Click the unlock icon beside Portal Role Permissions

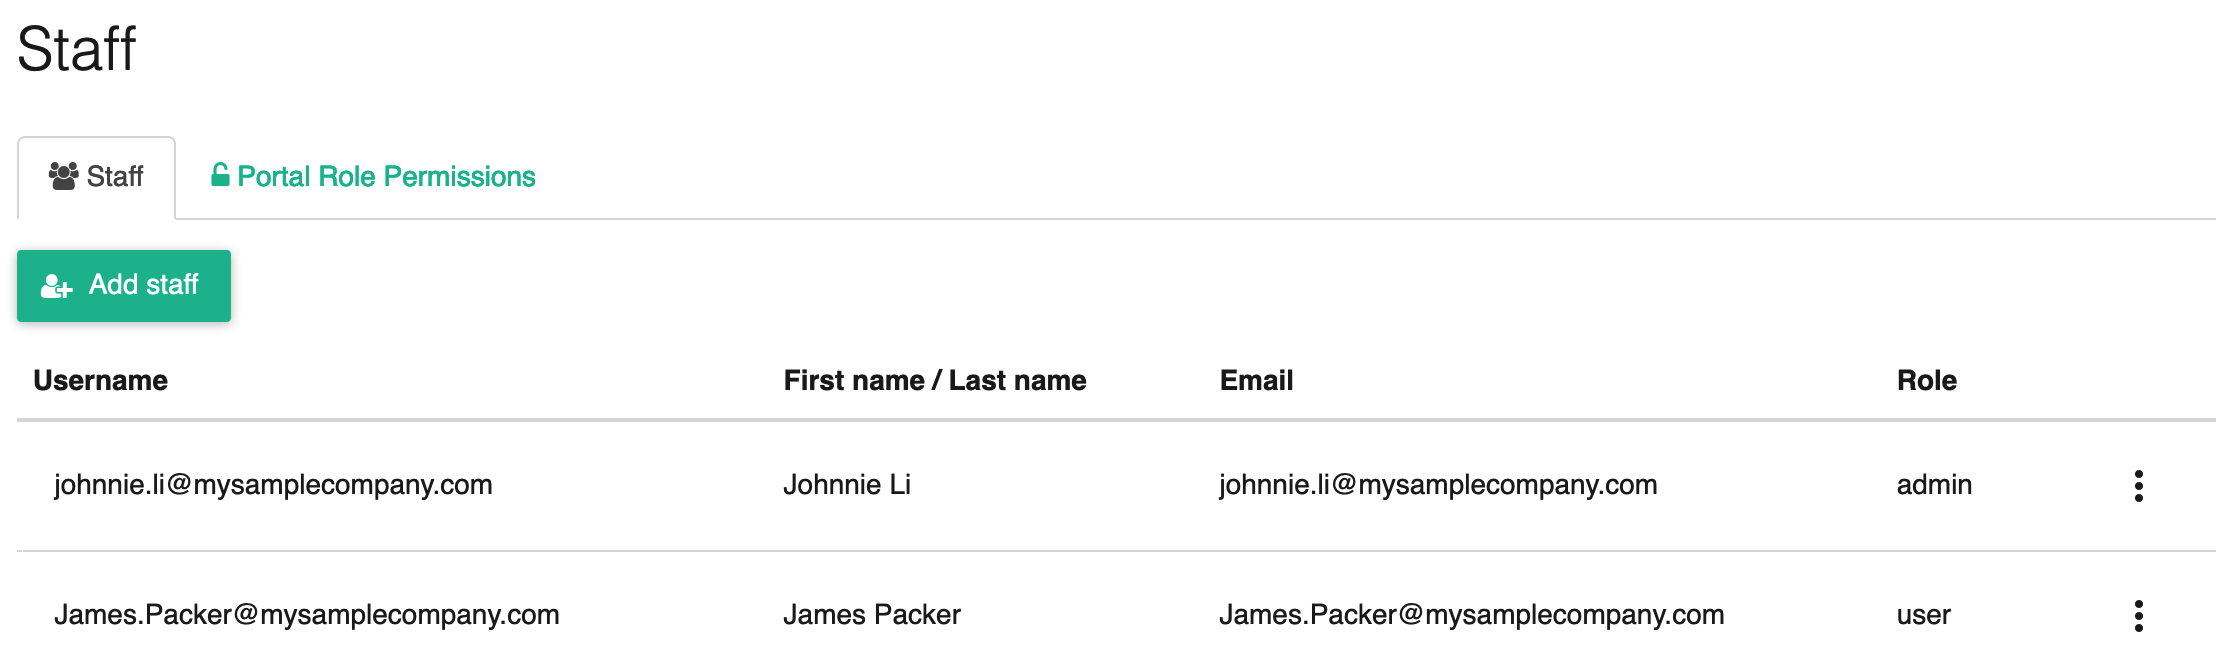point(220,175)
